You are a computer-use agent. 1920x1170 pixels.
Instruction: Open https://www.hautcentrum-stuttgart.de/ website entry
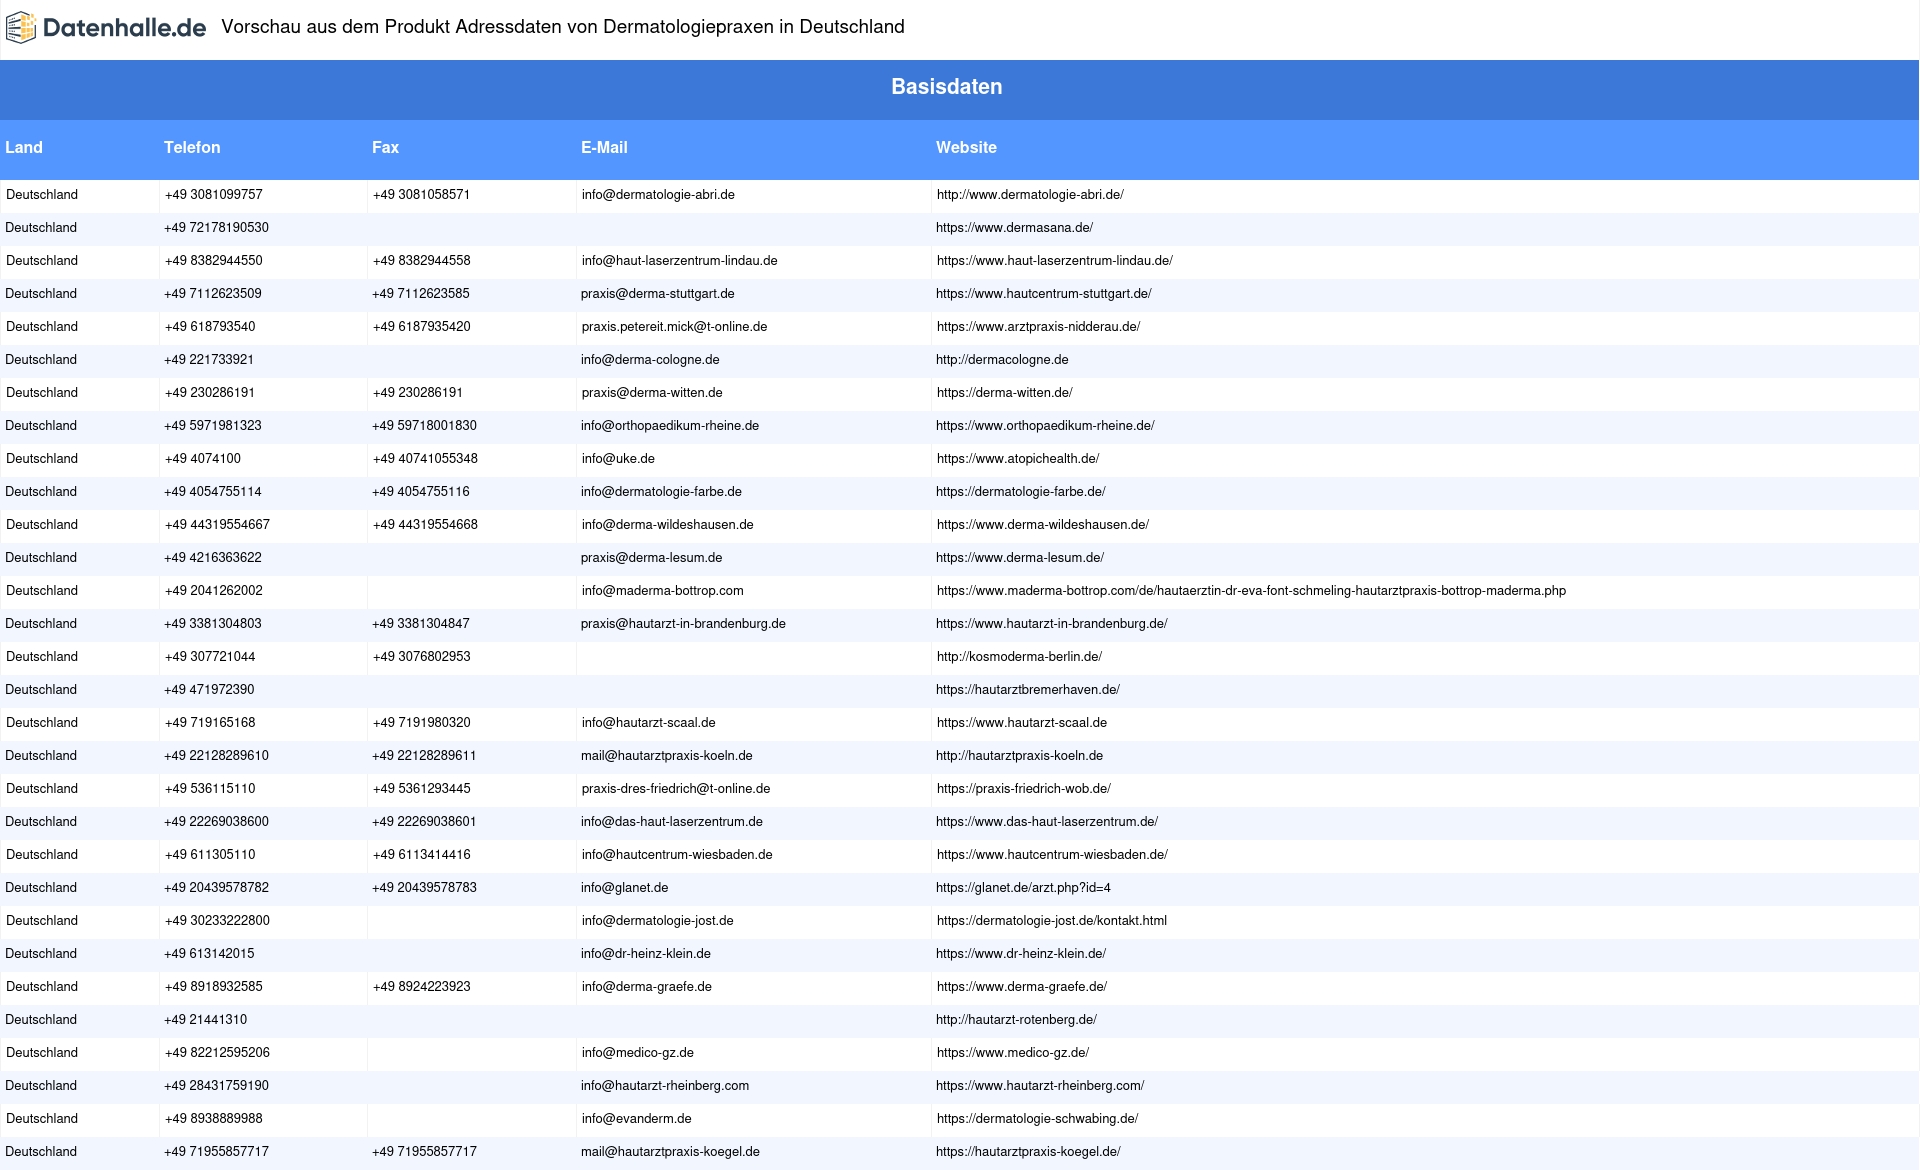1044,294
